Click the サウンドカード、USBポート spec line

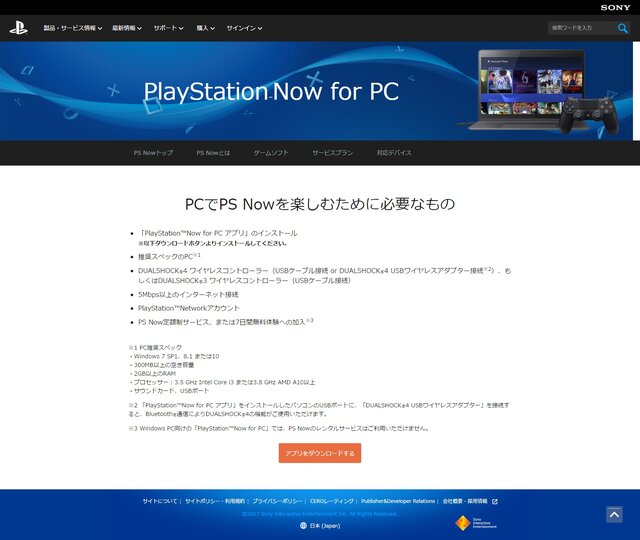pos(169,391)
